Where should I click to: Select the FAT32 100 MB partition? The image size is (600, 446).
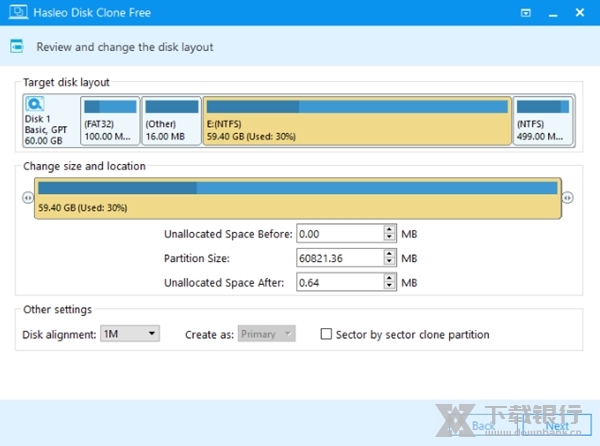pyautogui.click(x=110, y=121)
